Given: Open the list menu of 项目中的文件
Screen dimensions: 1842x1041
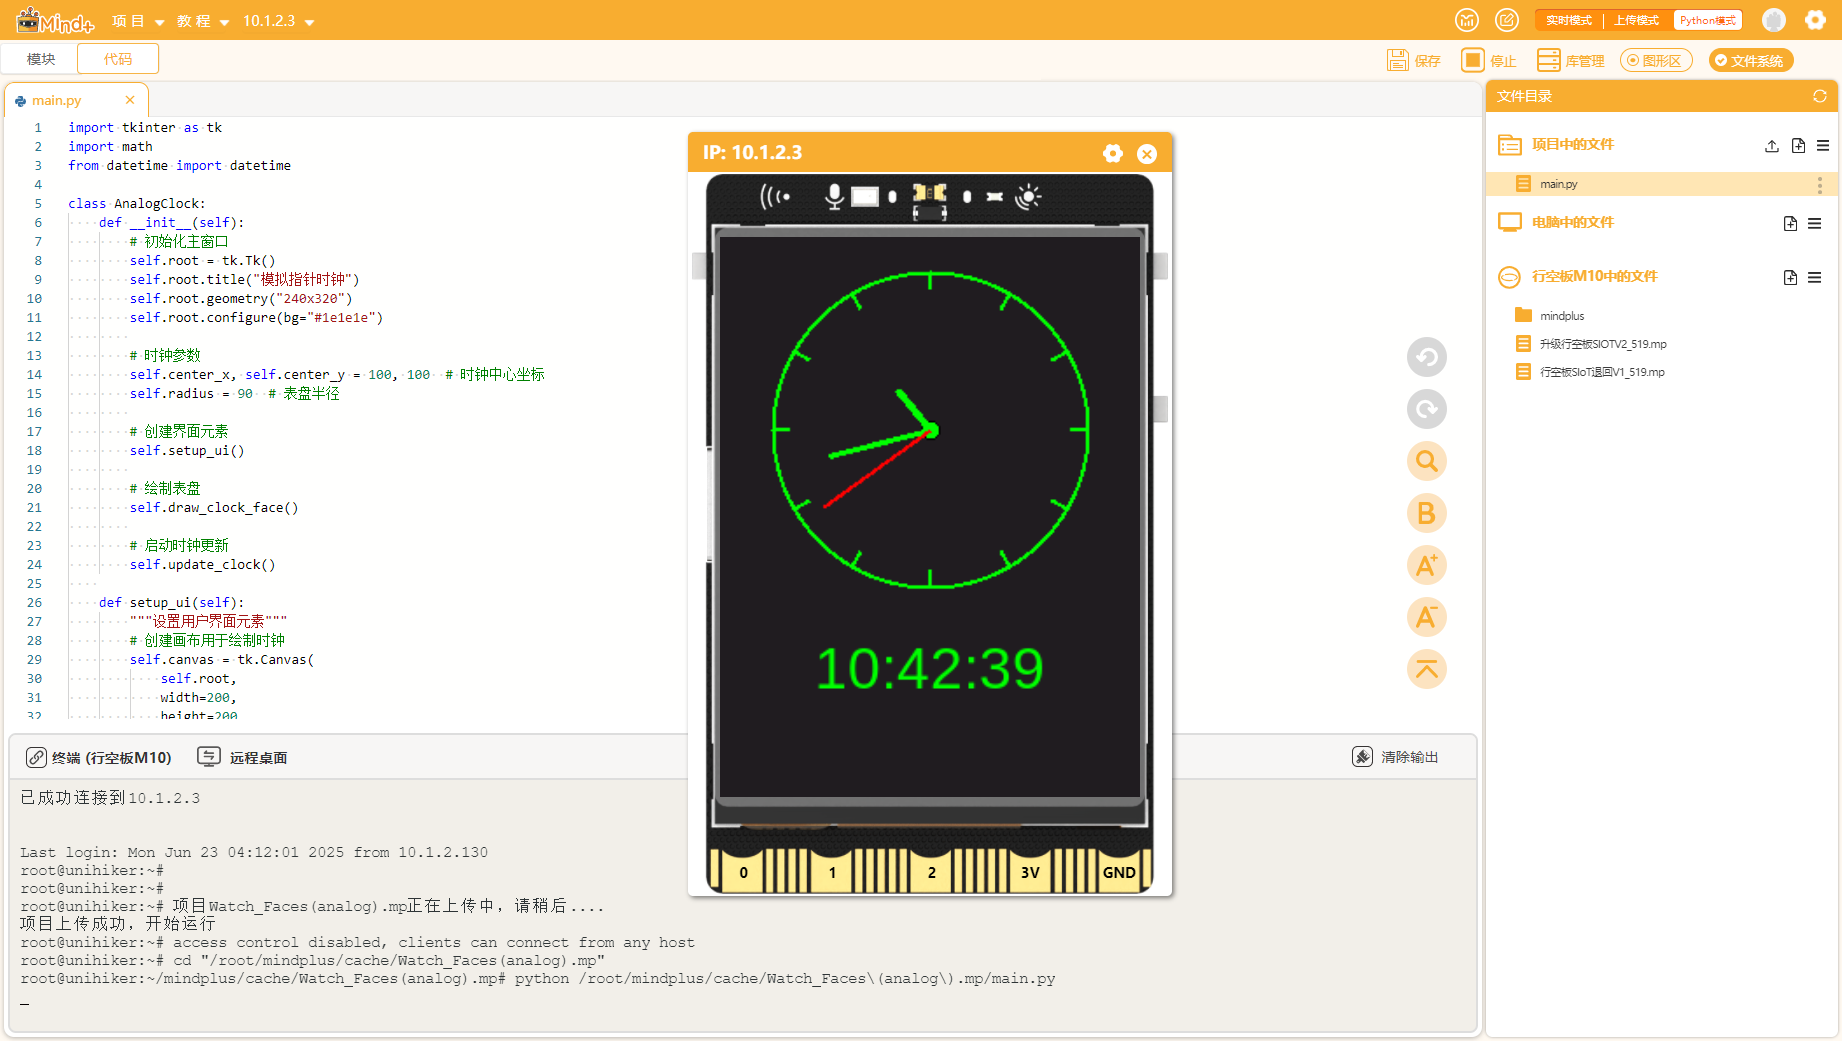Looking at the screenshot, I should tap(1823, 145).
